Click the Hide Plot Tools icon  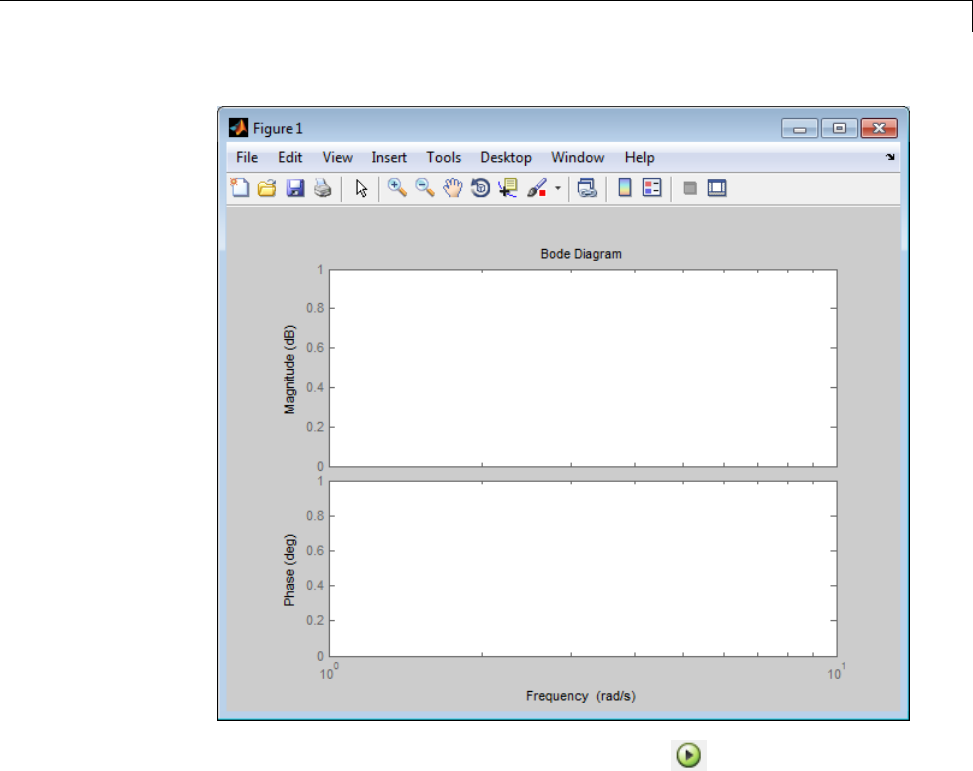690,188
